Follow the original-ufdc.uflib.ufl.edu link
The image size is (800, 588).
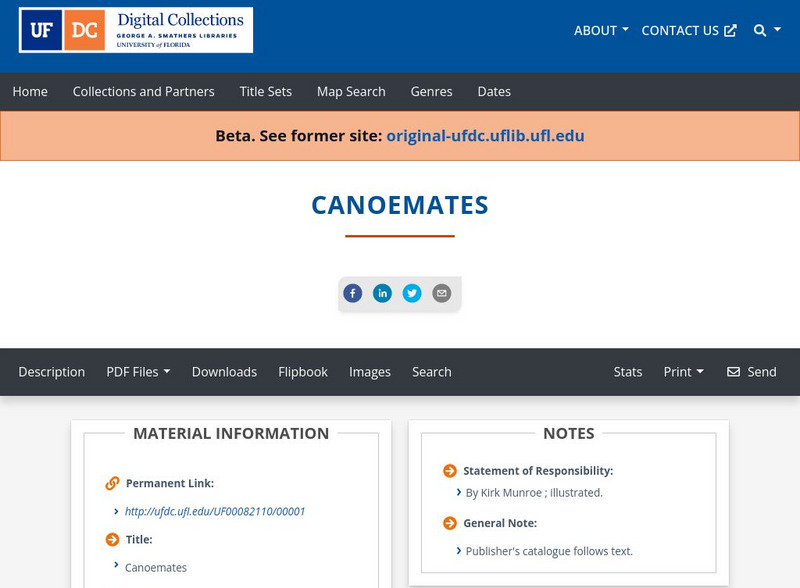[485, 136]
